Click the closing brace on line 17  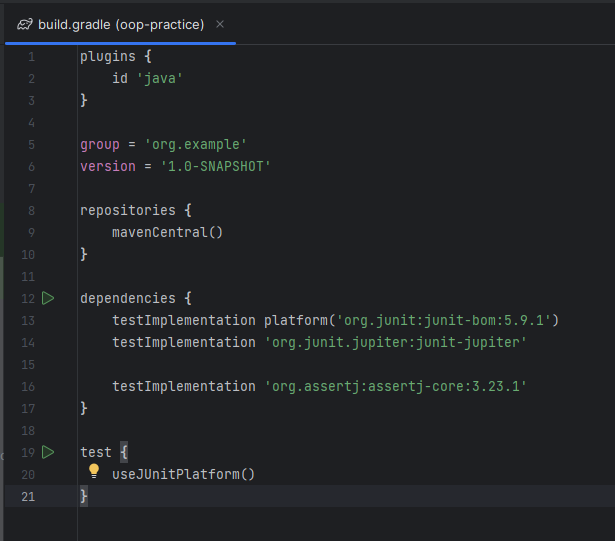84,408
